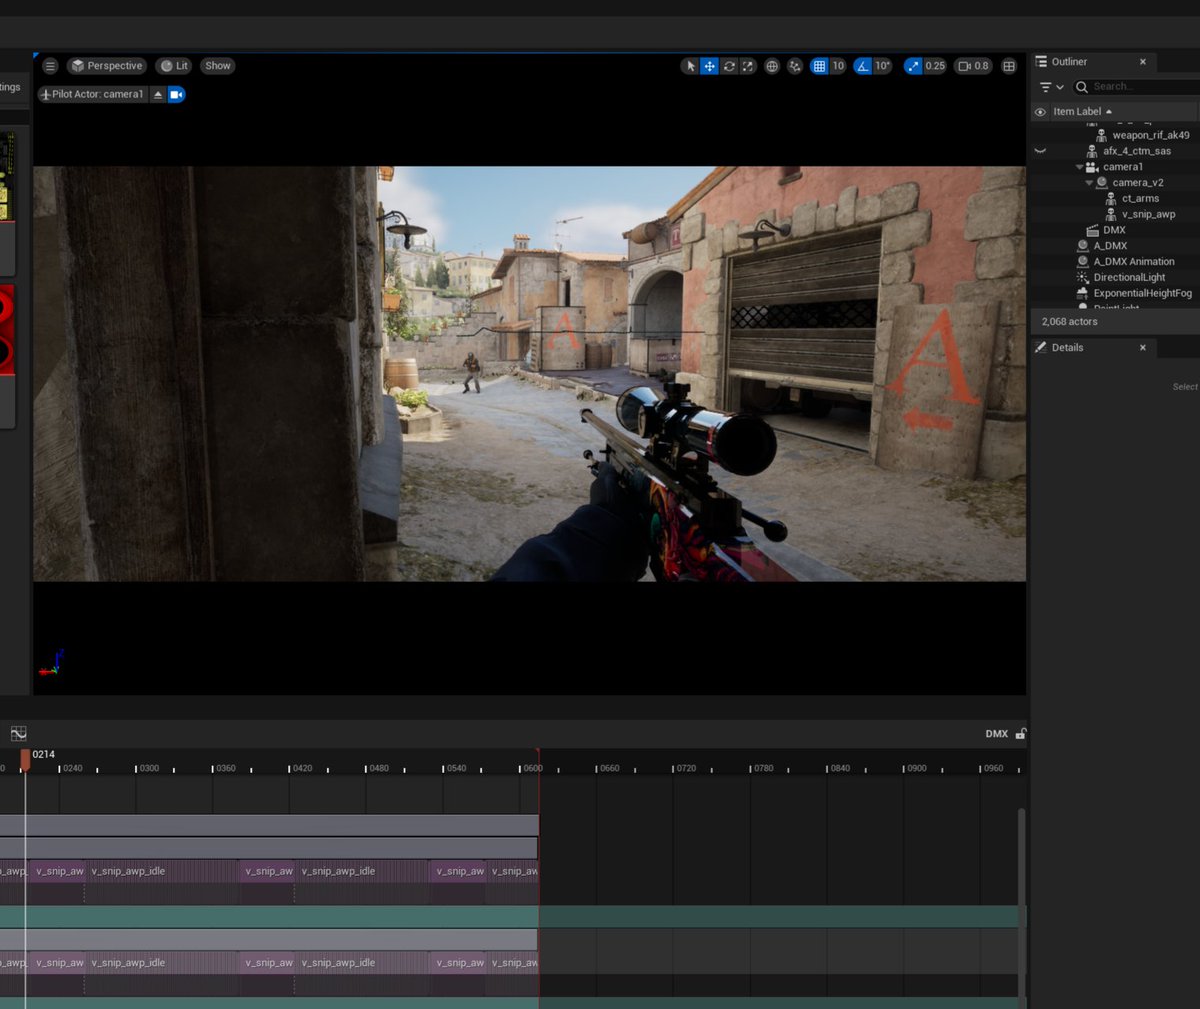Click the playhead marker at frame 0214
This screenshot has height=1009, width=1200.
25,760
